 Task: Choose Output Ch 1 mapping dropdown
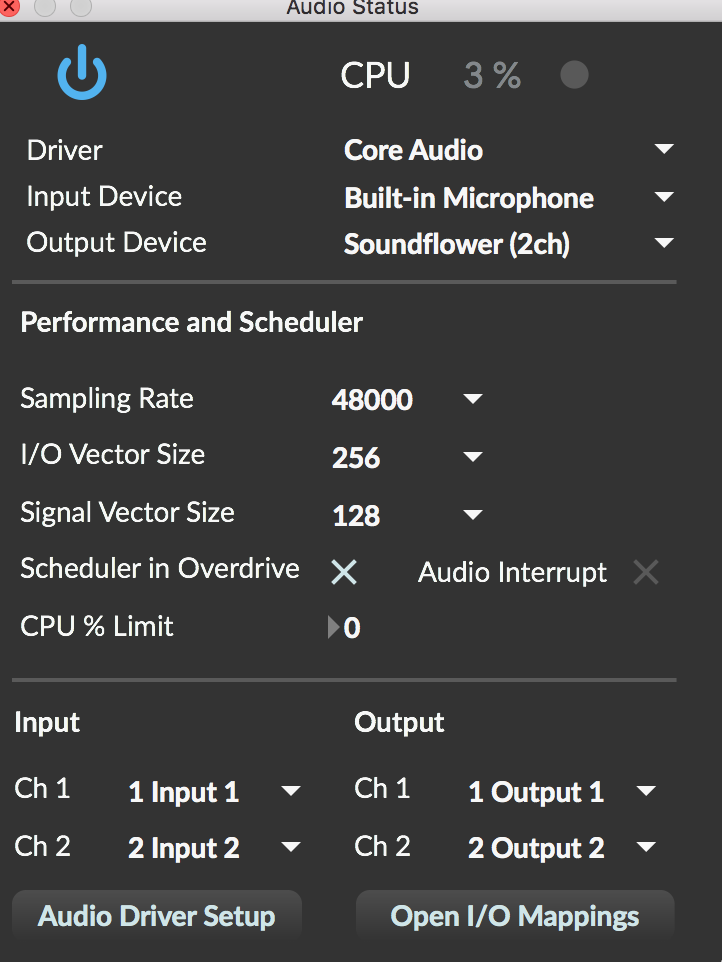[562, 791]
